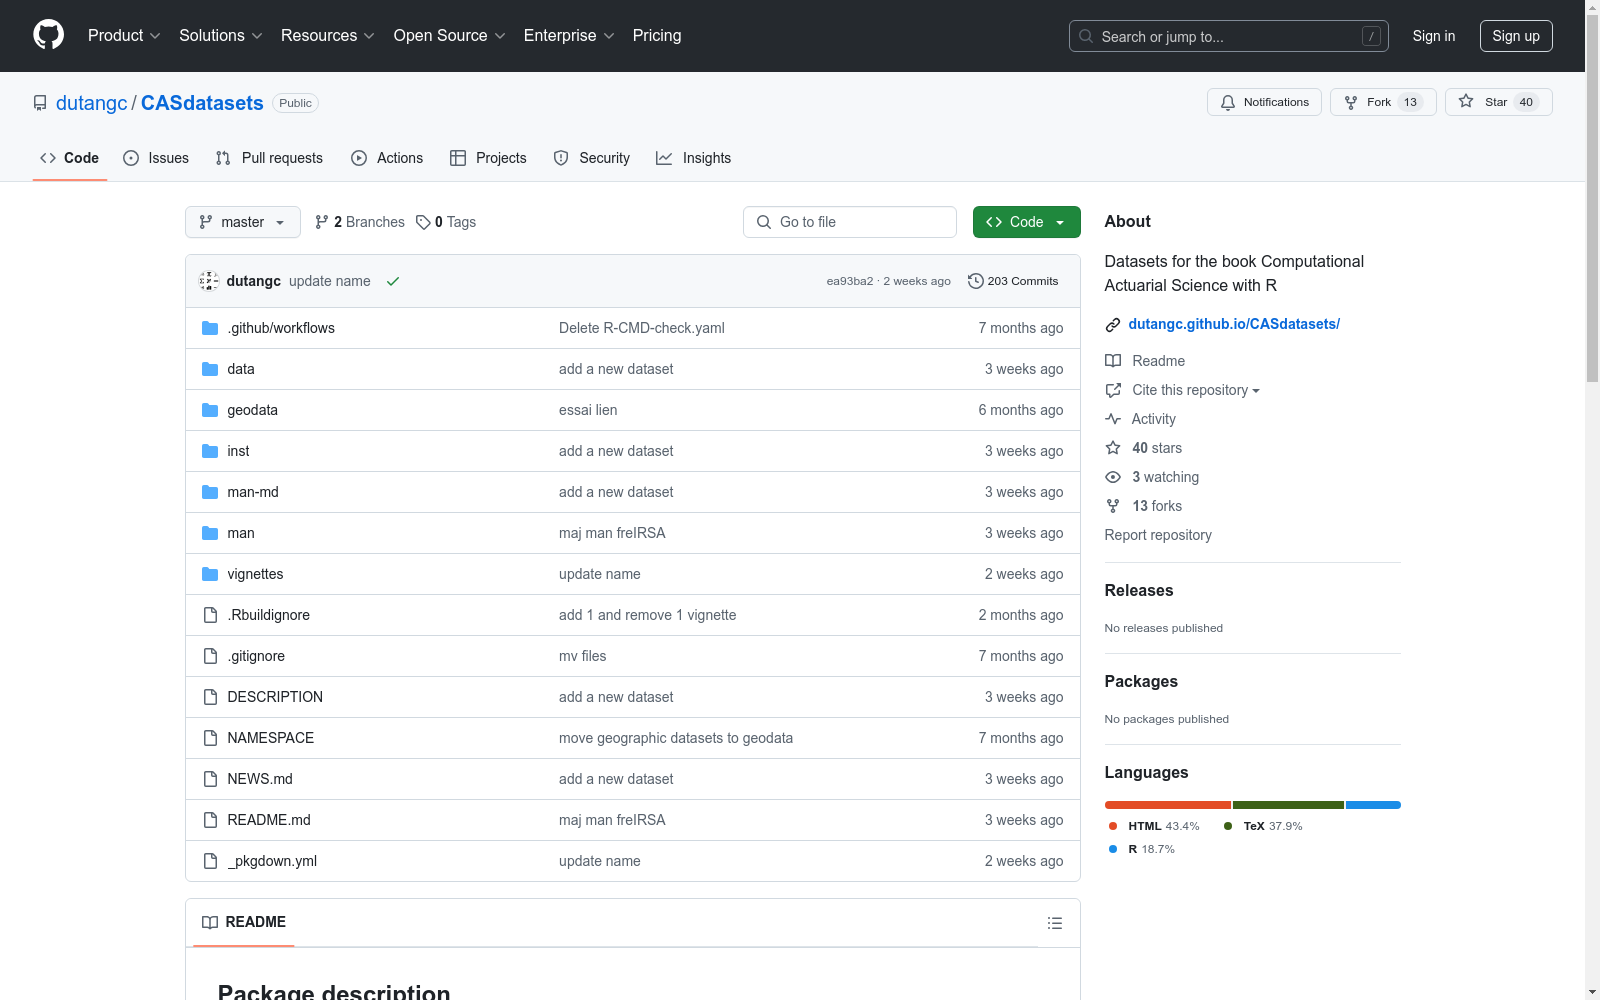The width and height of the screenshot is (1600, 1000).
Task: Click the Sign in link
Action: (x=1434, y=36)
